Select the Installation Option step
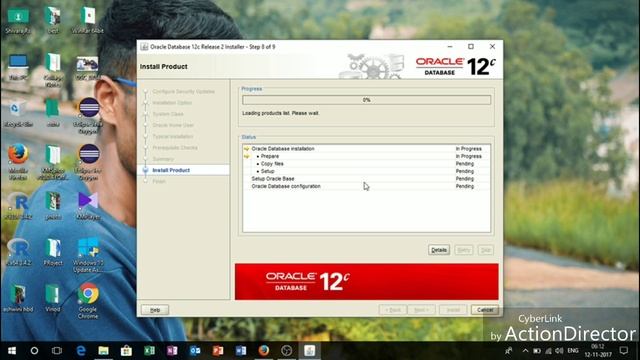The height and width of the screenshot is (360, 640). pos(172,103)
